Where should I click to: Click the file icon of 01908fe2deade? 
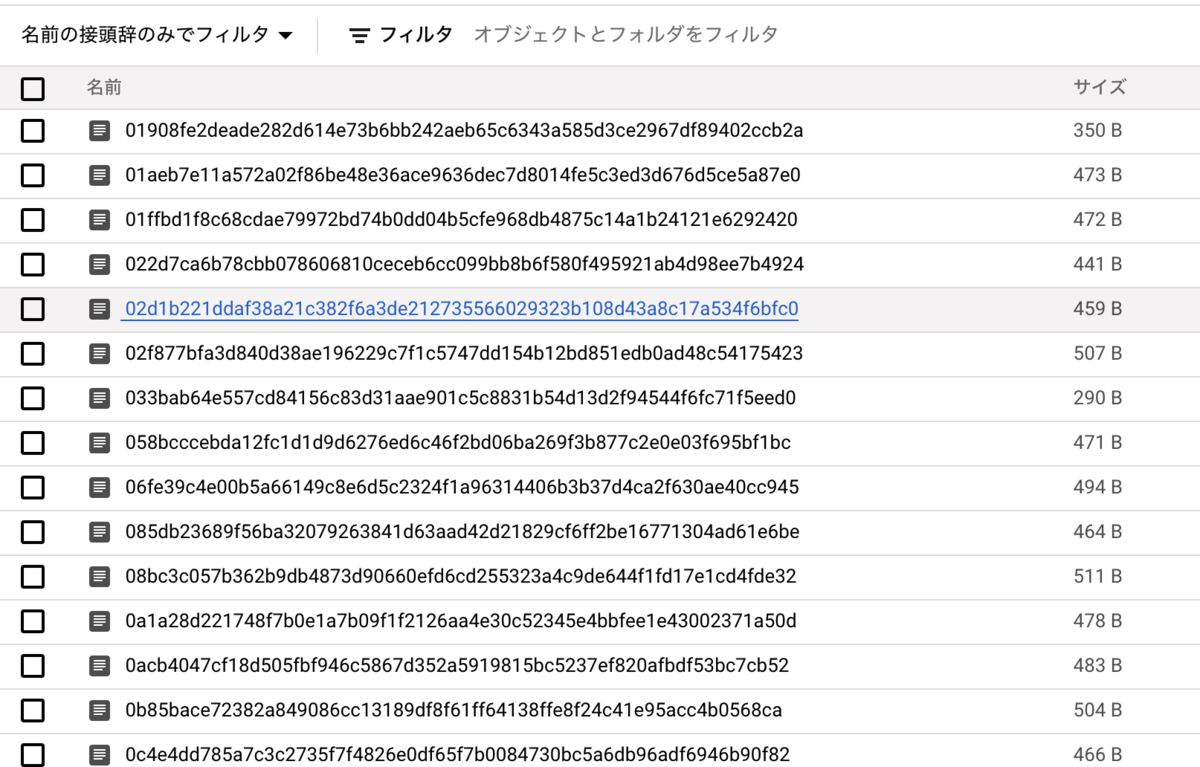99,131
